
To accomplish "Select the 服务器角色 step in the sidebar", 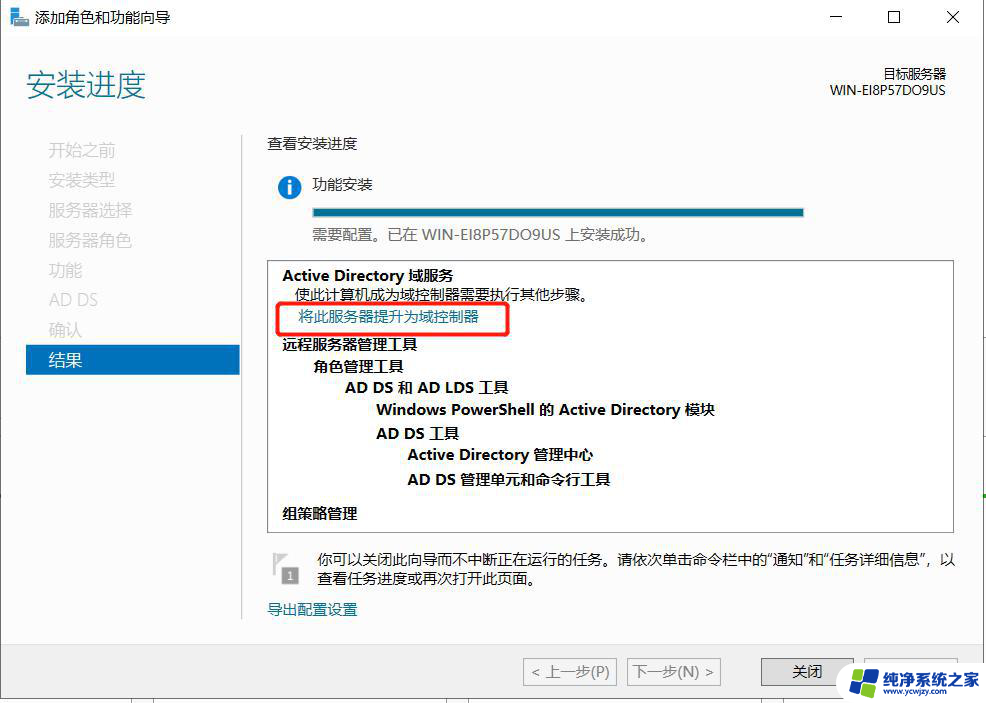I will tap(90, 240).
